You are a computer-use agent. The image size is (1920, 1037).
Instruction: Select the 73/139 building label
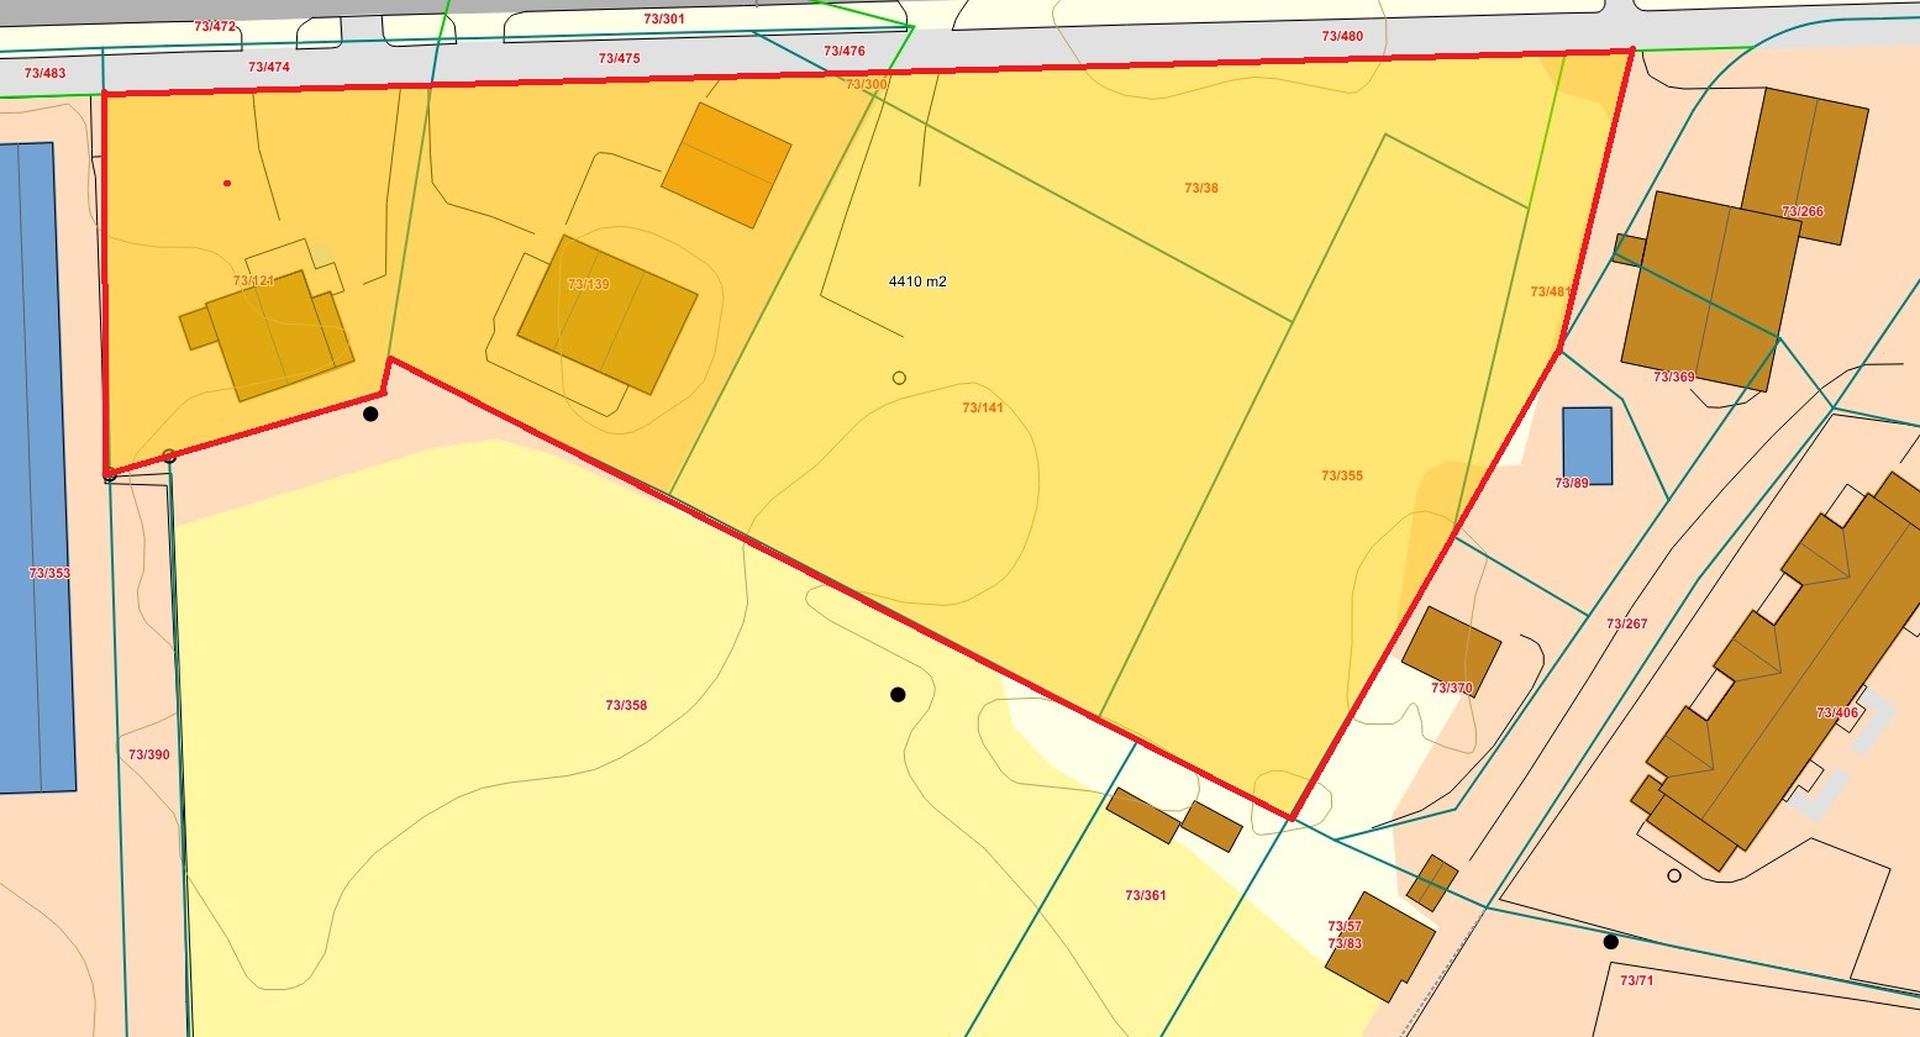coord(588,284)
